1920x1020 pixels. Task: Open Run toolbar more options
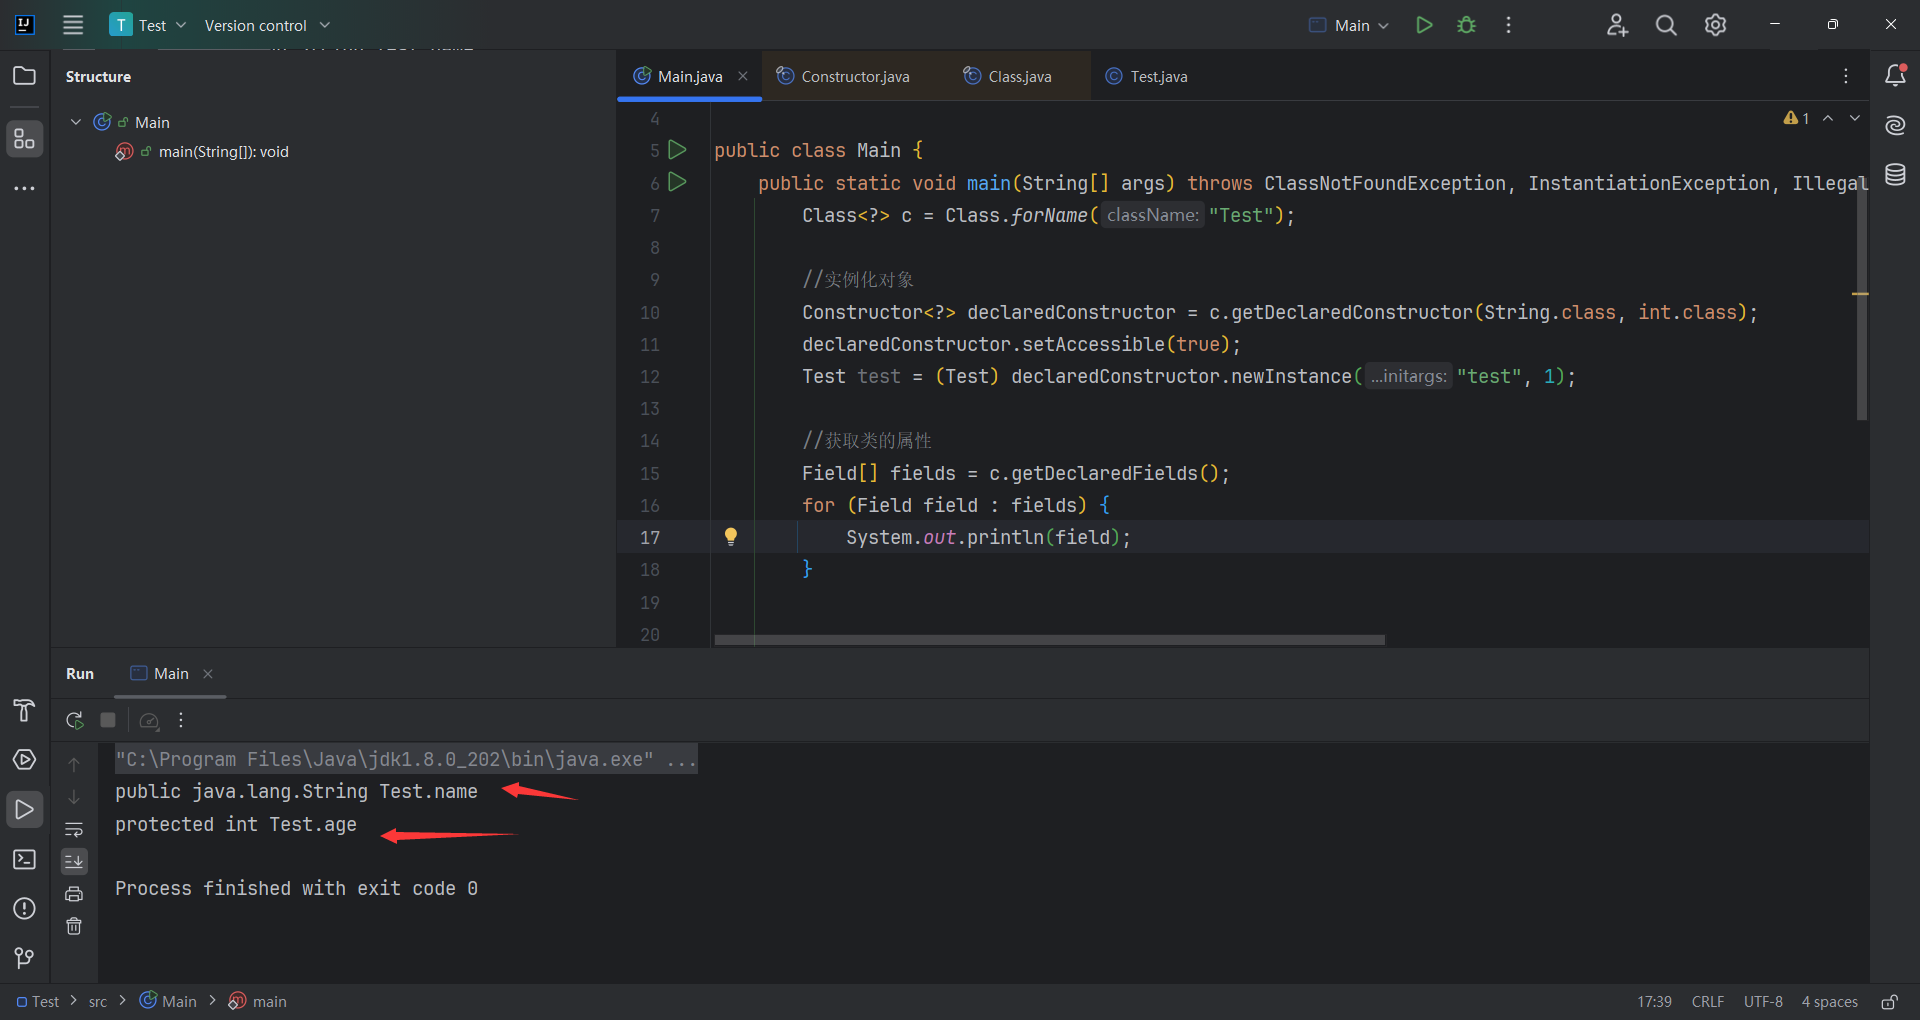[x=181, y=720]
